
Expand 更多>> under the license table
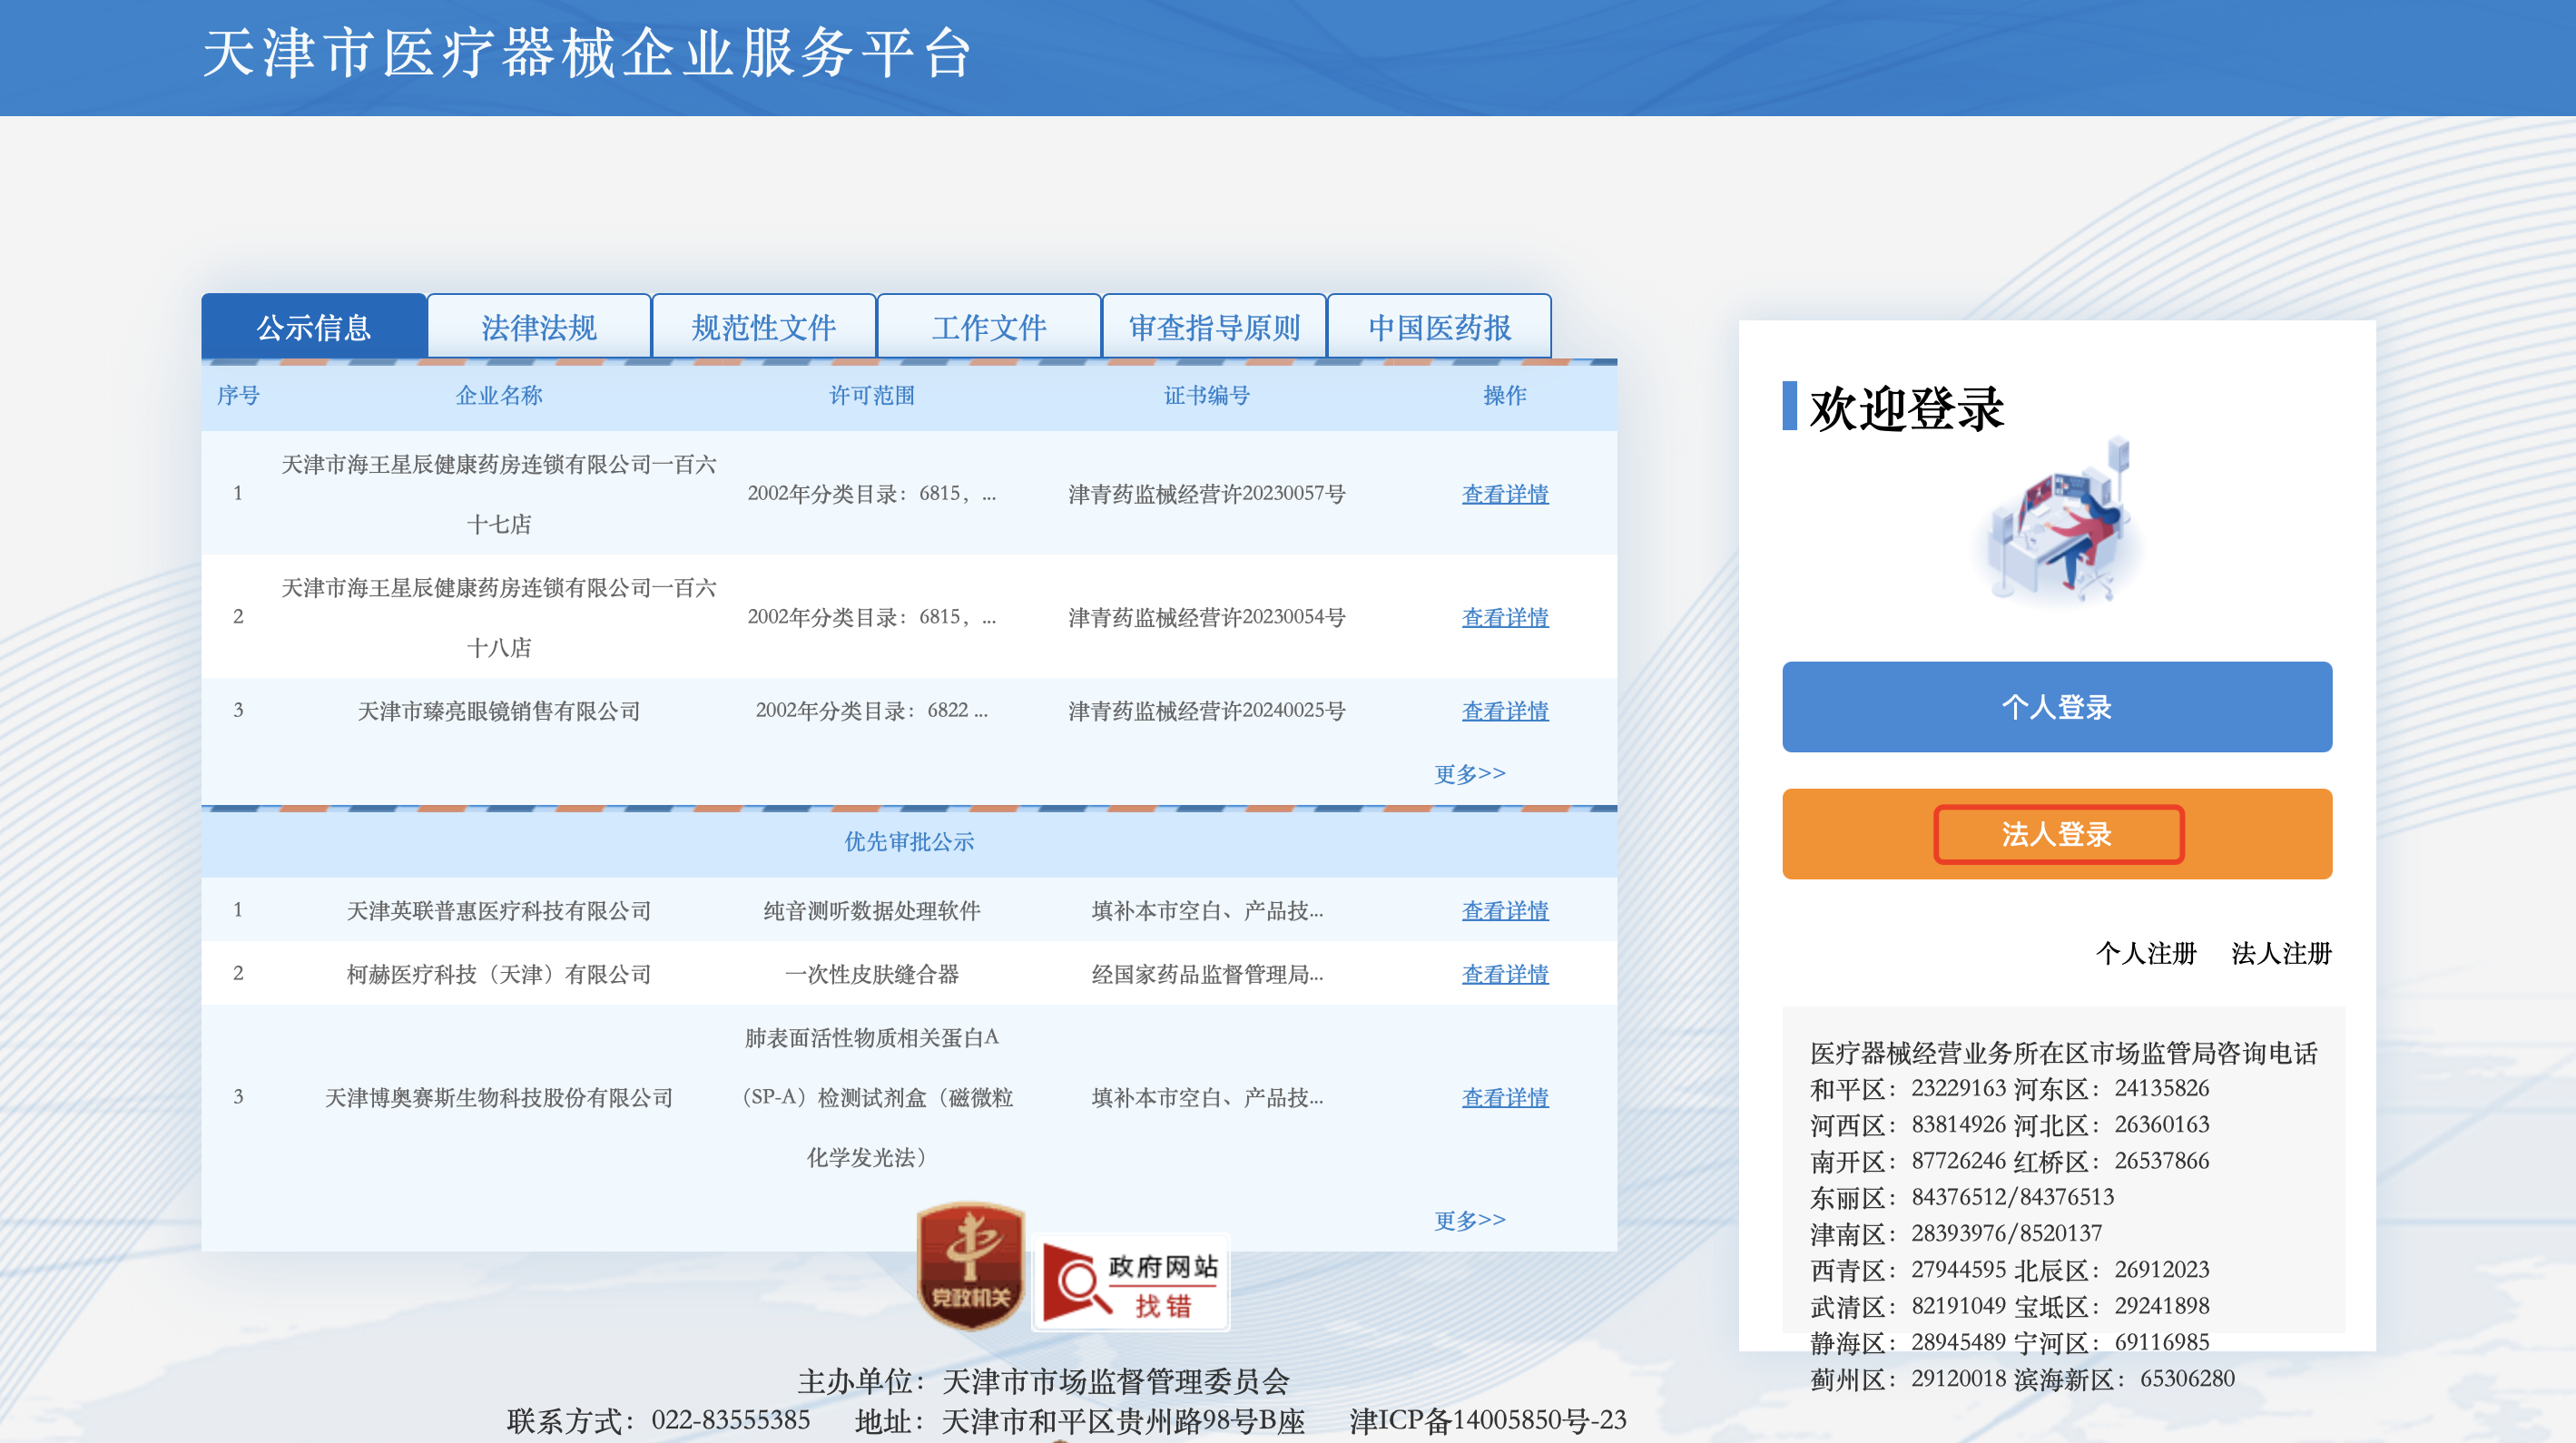pos(1469,773)
